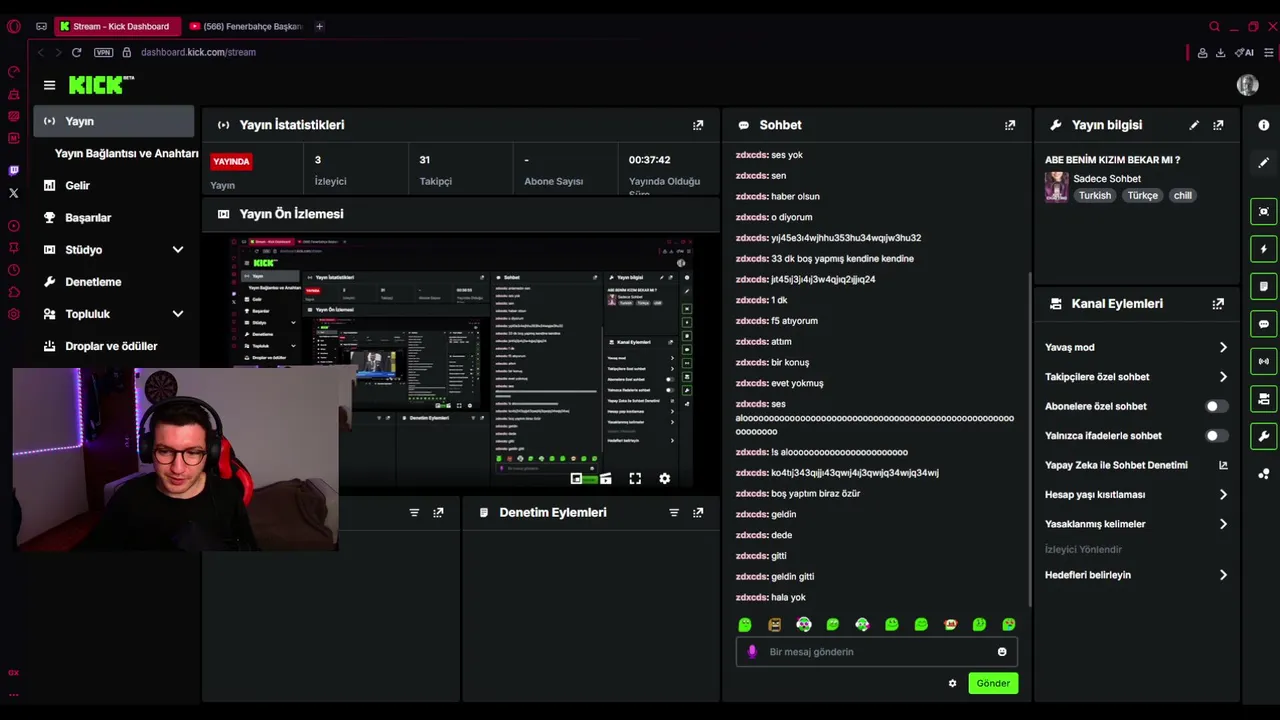Switch to the Fenerbahçe YouTube browser tab
This screenshot has height=720, width=1280.
tap(246, 26)
